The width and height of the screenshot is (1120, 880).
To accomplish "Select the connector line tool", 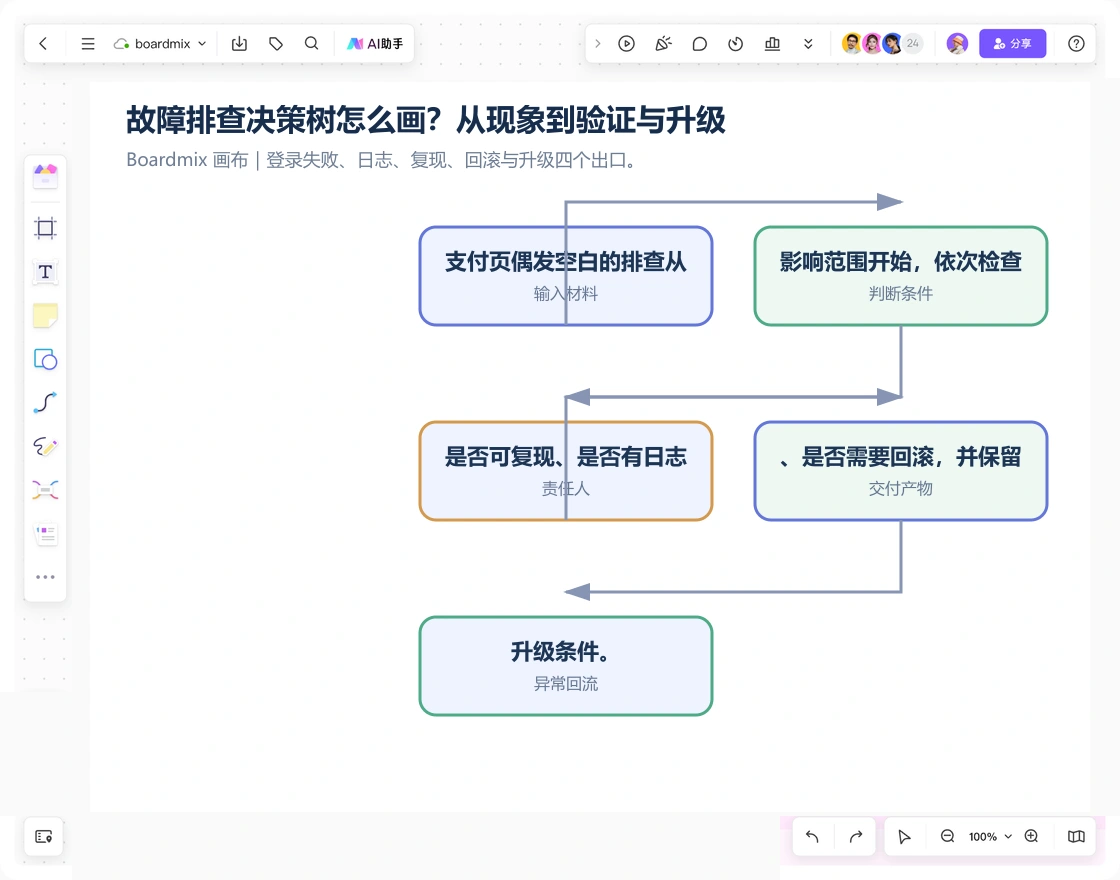I will [x=45, y=403].
